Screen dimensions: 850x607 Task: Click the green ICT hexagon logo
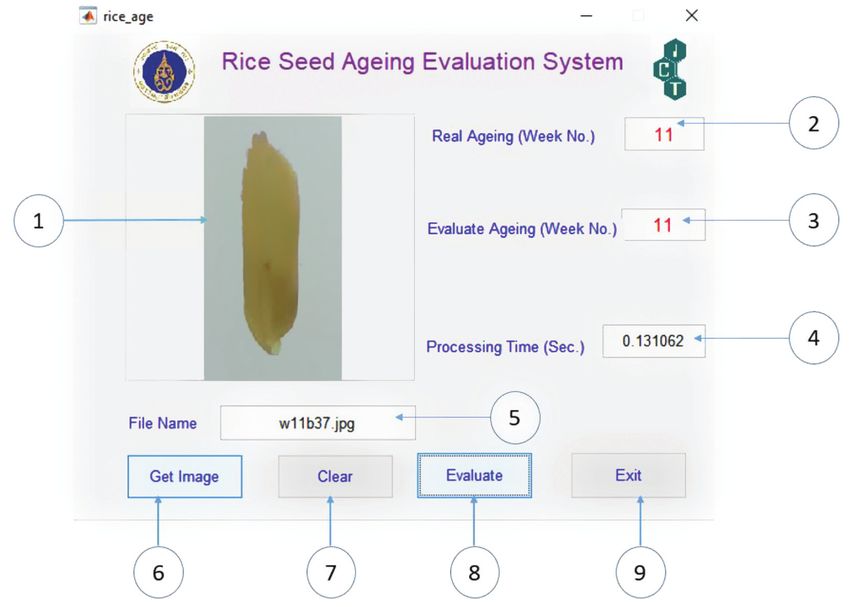pyautogui.click(x=670, y=69)
